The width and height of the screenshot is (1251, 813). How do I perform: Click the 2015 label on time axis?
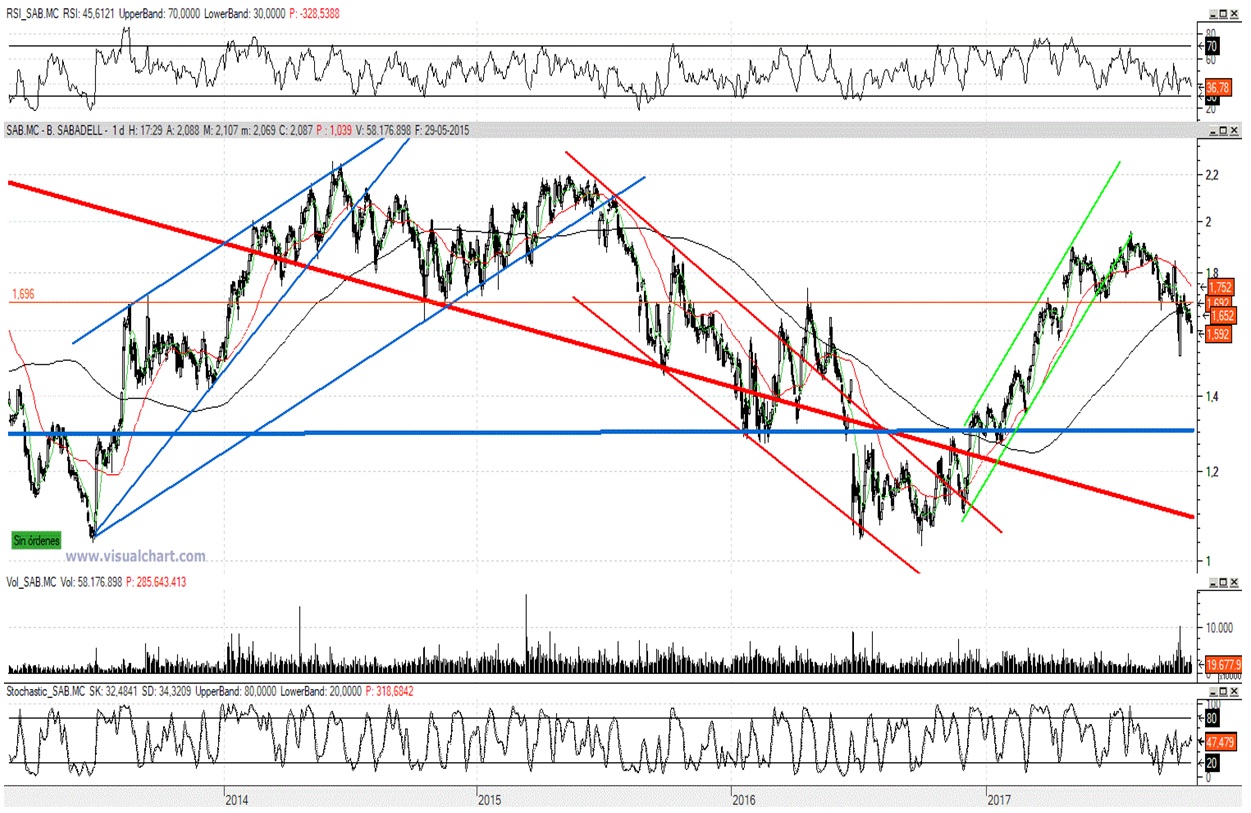[x=490, y=800]
